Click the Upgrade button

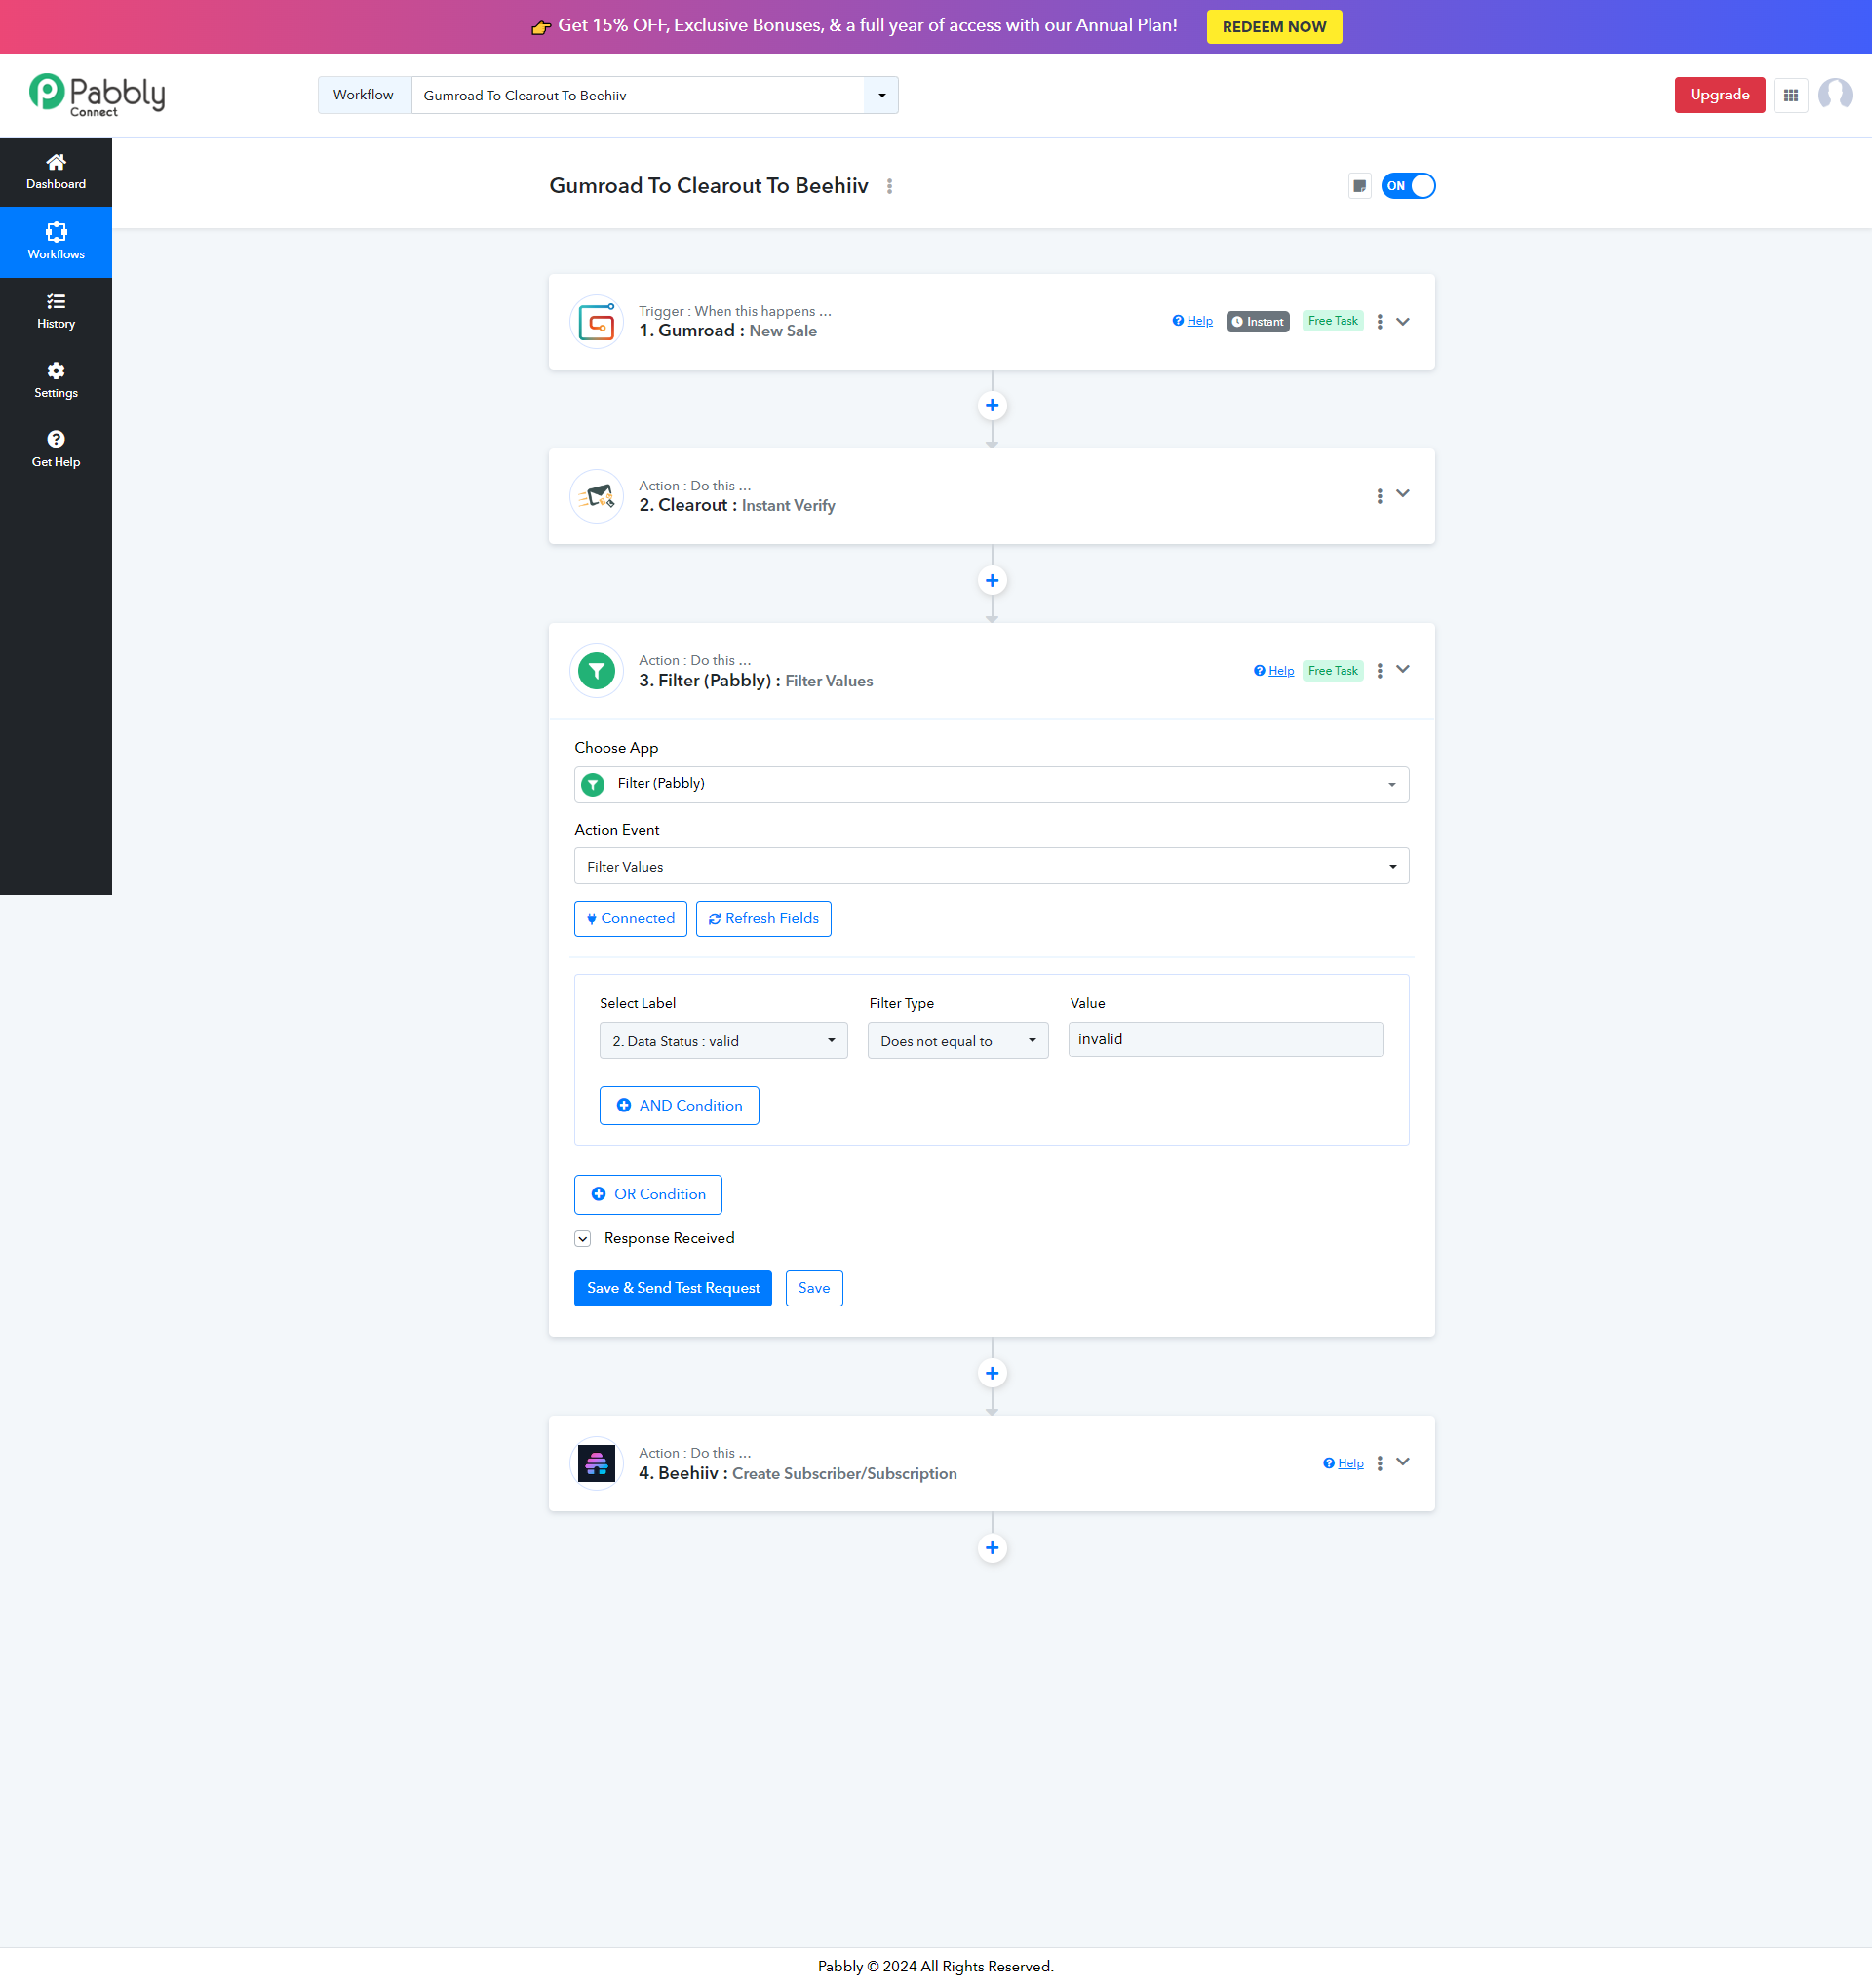tap(1720, 95)
